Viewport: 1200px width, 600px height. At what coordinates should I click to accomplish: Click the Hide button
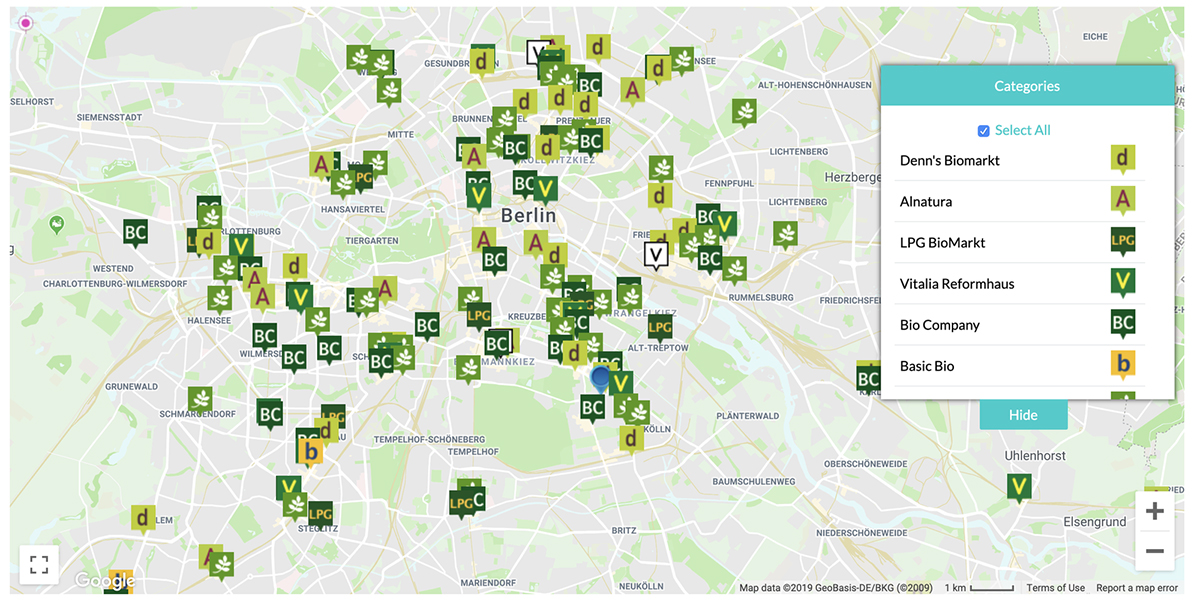pyautogui.click(x=1023, y=415)
